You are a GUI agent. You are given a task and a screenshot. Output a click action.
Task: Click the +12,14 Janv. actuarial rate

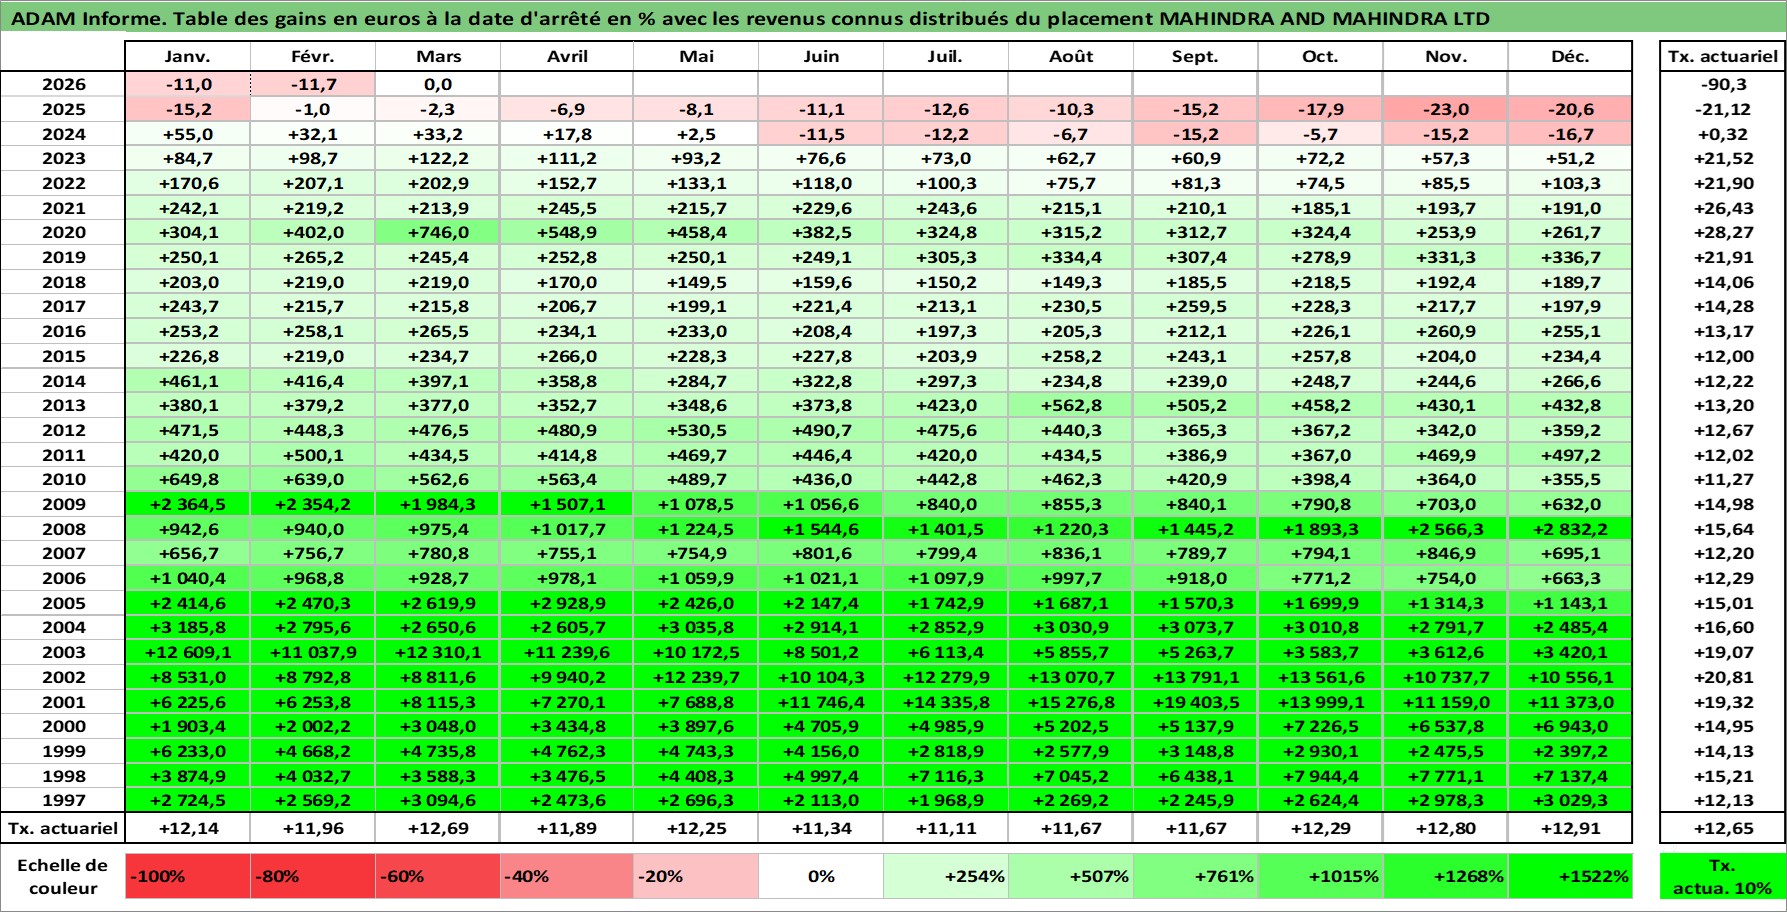[188, 828]
